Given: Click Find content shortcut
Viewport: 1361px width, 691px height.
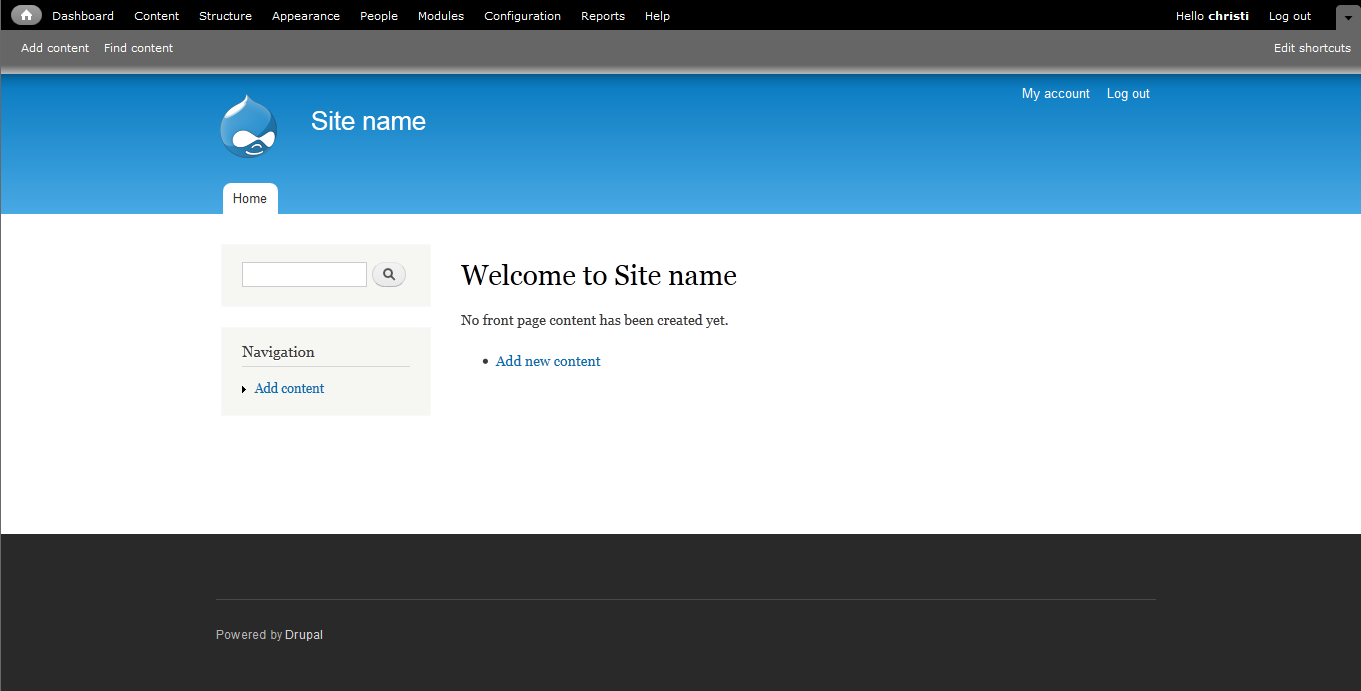Looking at the screenshot, I should click(138, 48).
